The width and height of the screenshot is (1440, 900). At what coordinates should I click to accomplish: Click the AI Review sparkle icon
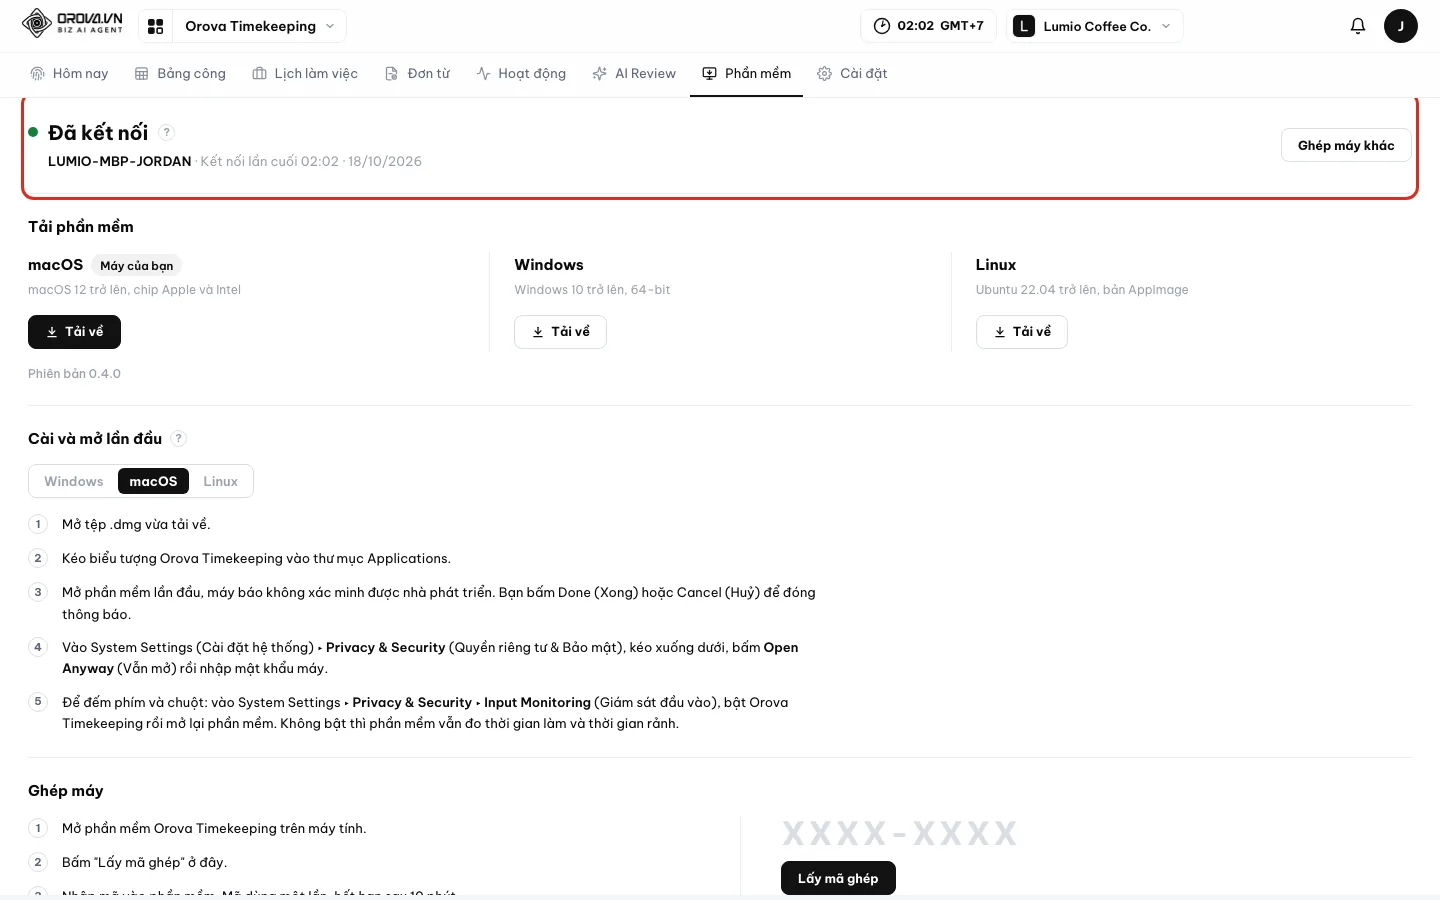coord(599,74)
